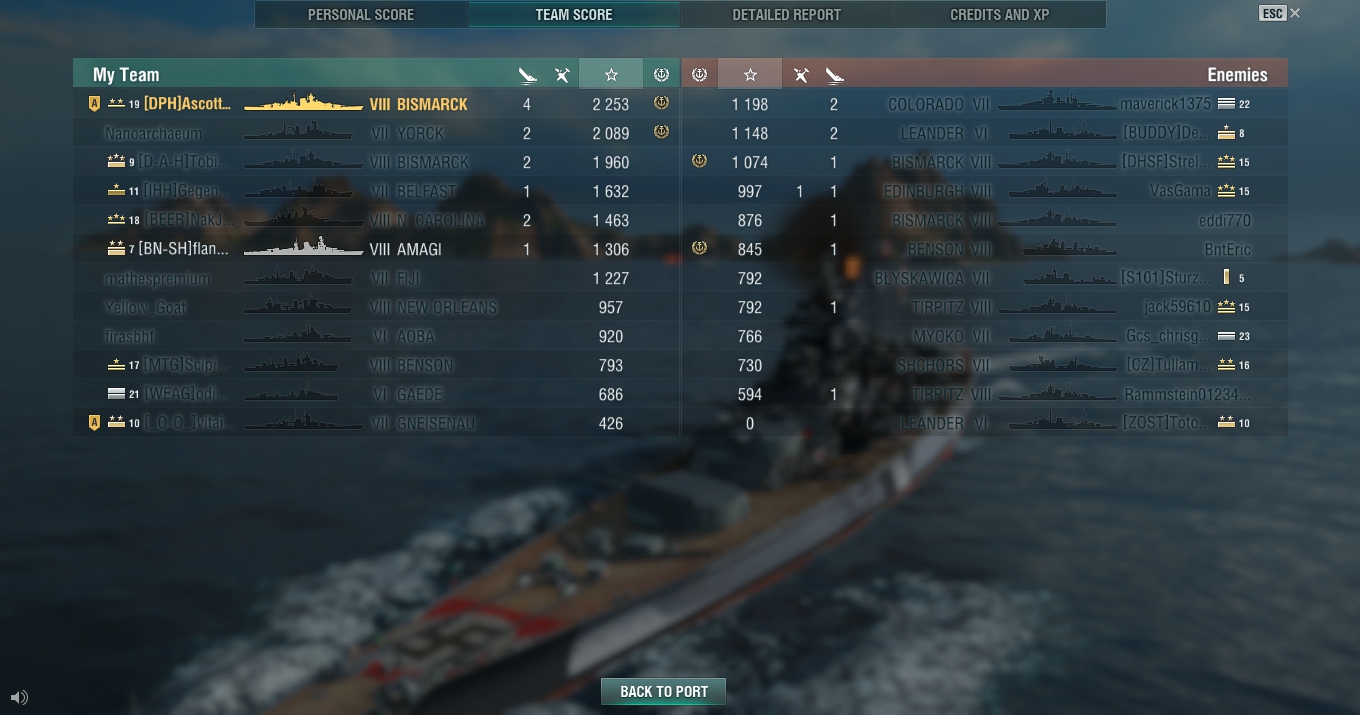Viewport: 1360px width, 715px height.
Task: Click the Back to Port button
Action: tap(663, 692)
